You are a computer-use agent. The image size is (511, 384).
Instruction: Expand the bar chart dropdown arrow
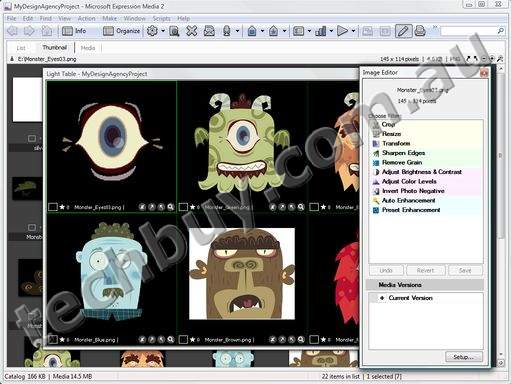[x=331, y=31]
